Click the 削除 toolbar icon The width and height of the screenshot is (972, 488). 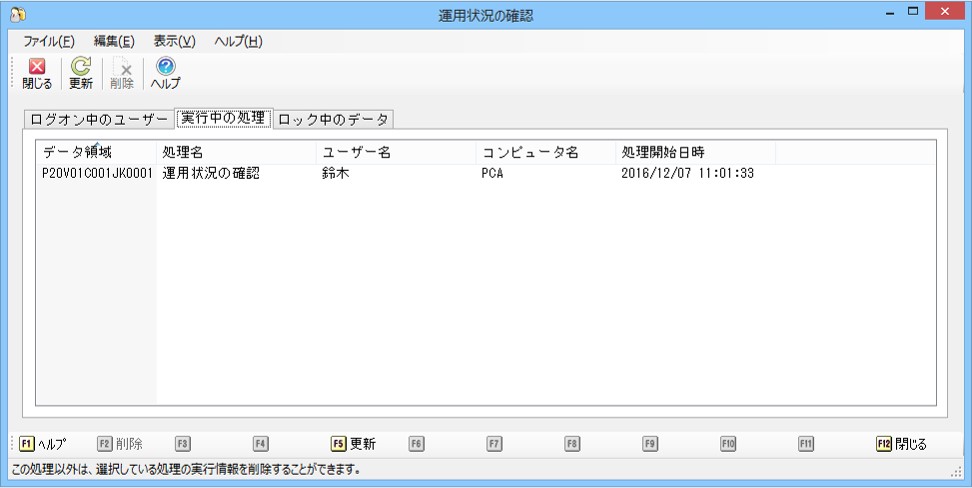pos(122,73)
